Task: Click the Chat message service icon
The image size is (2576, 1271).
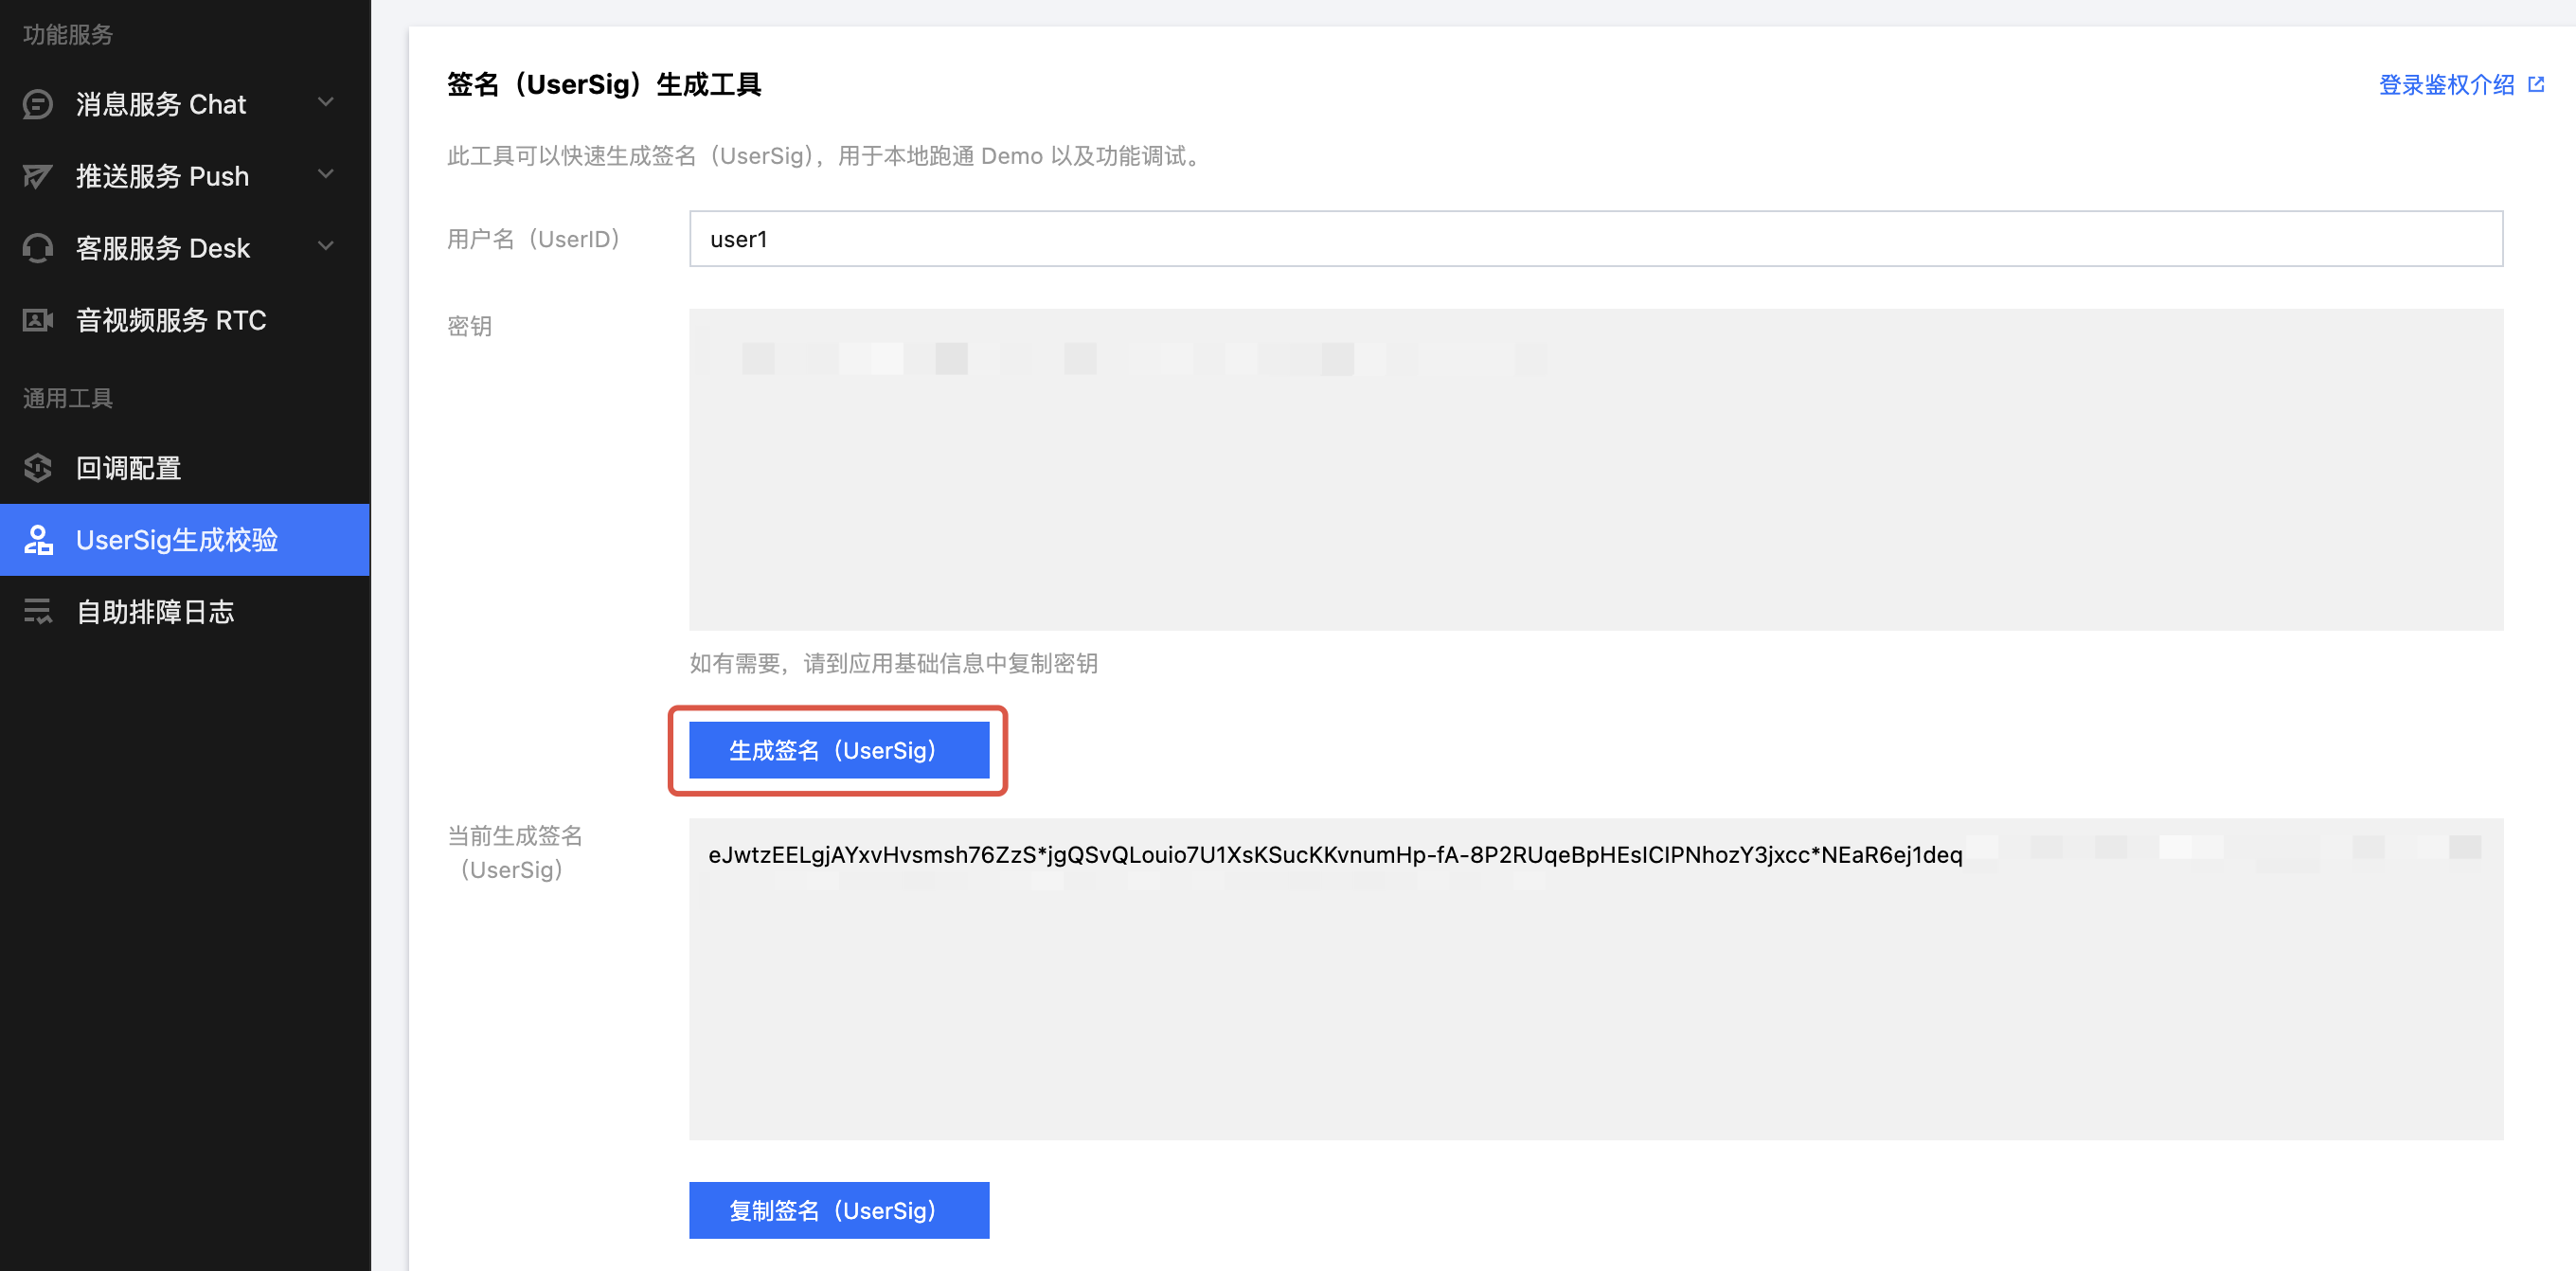Action: [38, 104]
